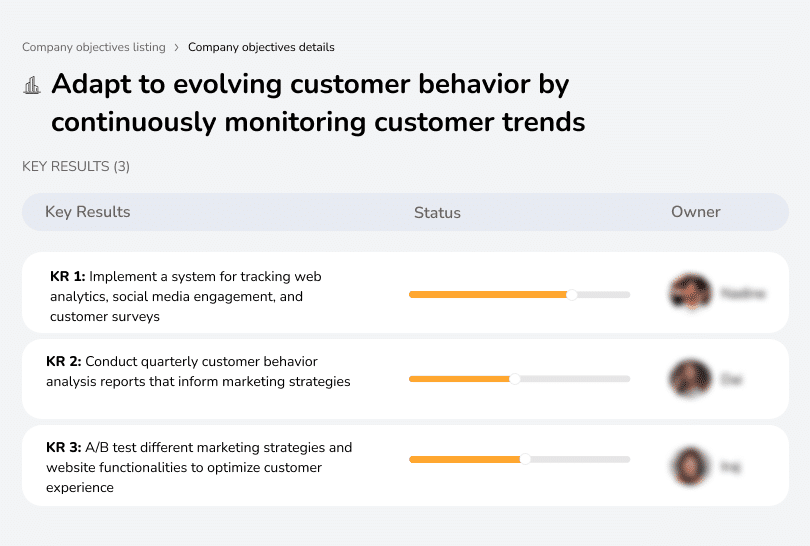Image resolution: width=810 pixels, height=546 pixels.
Task: Select the Status column header
Action: click(x=437, y=212)
